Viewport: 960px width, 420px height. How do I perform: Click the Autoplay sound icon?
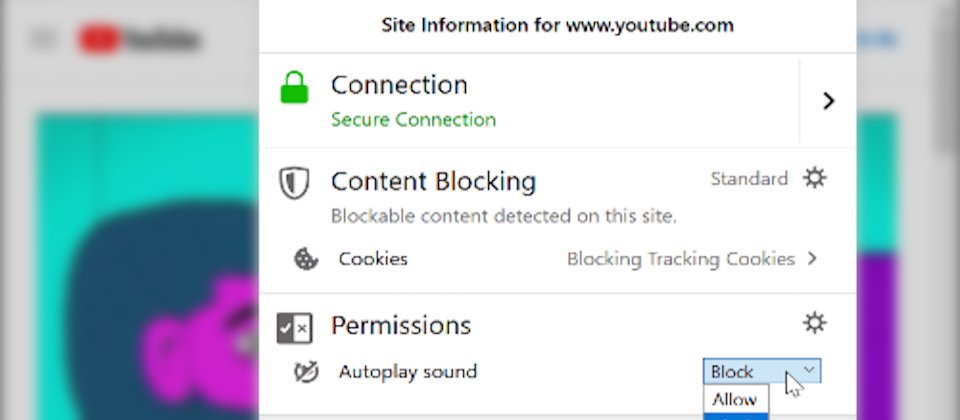pyautogui.click(x=306, y=372)
